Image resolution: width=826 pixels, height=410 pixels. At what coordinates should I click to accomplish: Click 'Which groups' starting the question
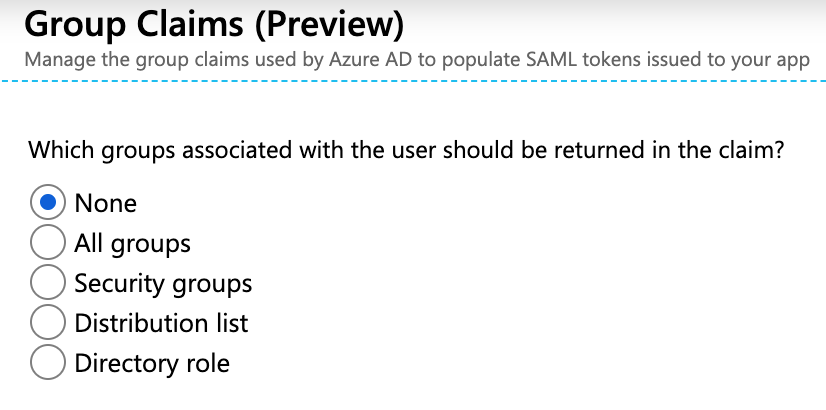tap(102, 152)
